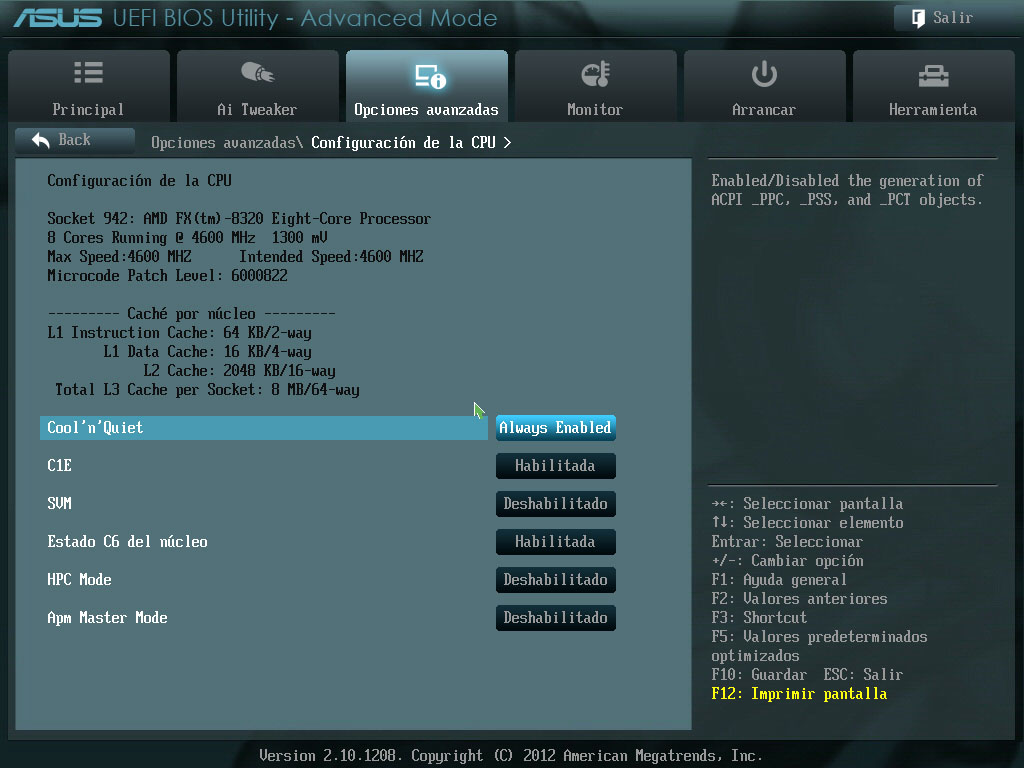Click the Back arrow icon
1024x768 pixels.
(41, 140)
